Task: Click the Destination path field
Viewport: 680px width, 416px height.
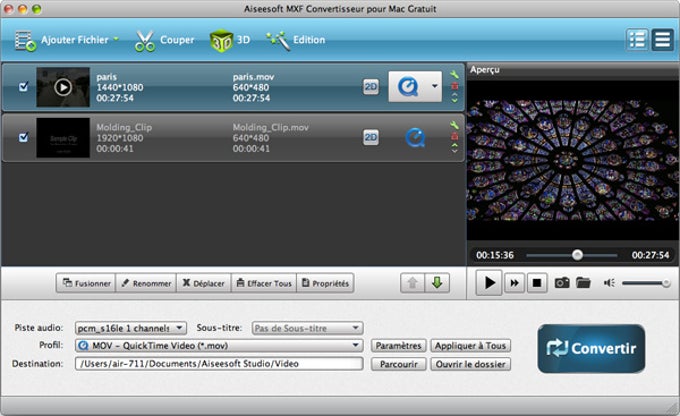Action: pyautogui.click(x=219, y=364)
